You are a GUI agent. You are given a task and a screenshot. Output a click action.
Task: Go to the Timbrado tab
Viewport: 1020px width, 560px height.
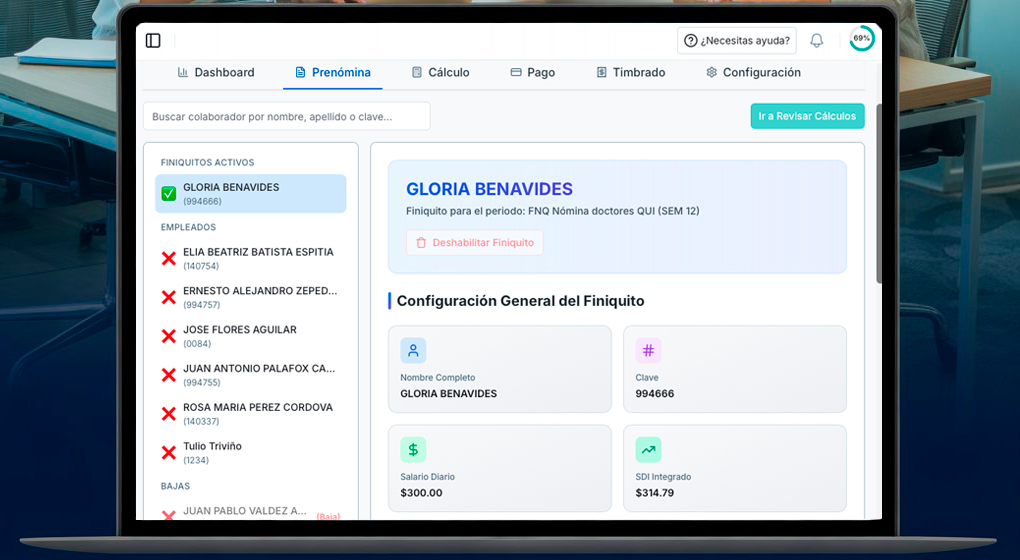click(x=630, y=72)
